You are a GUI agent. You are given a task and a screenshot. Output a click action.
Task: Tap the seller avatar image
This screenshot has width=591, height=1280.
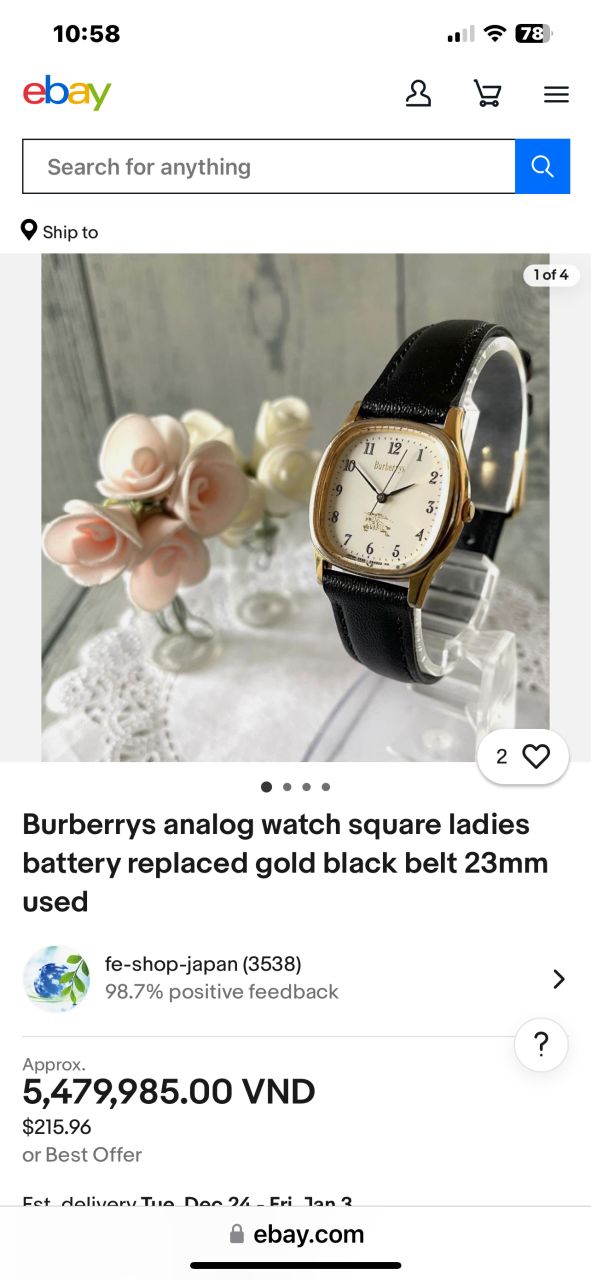(57, 979)
